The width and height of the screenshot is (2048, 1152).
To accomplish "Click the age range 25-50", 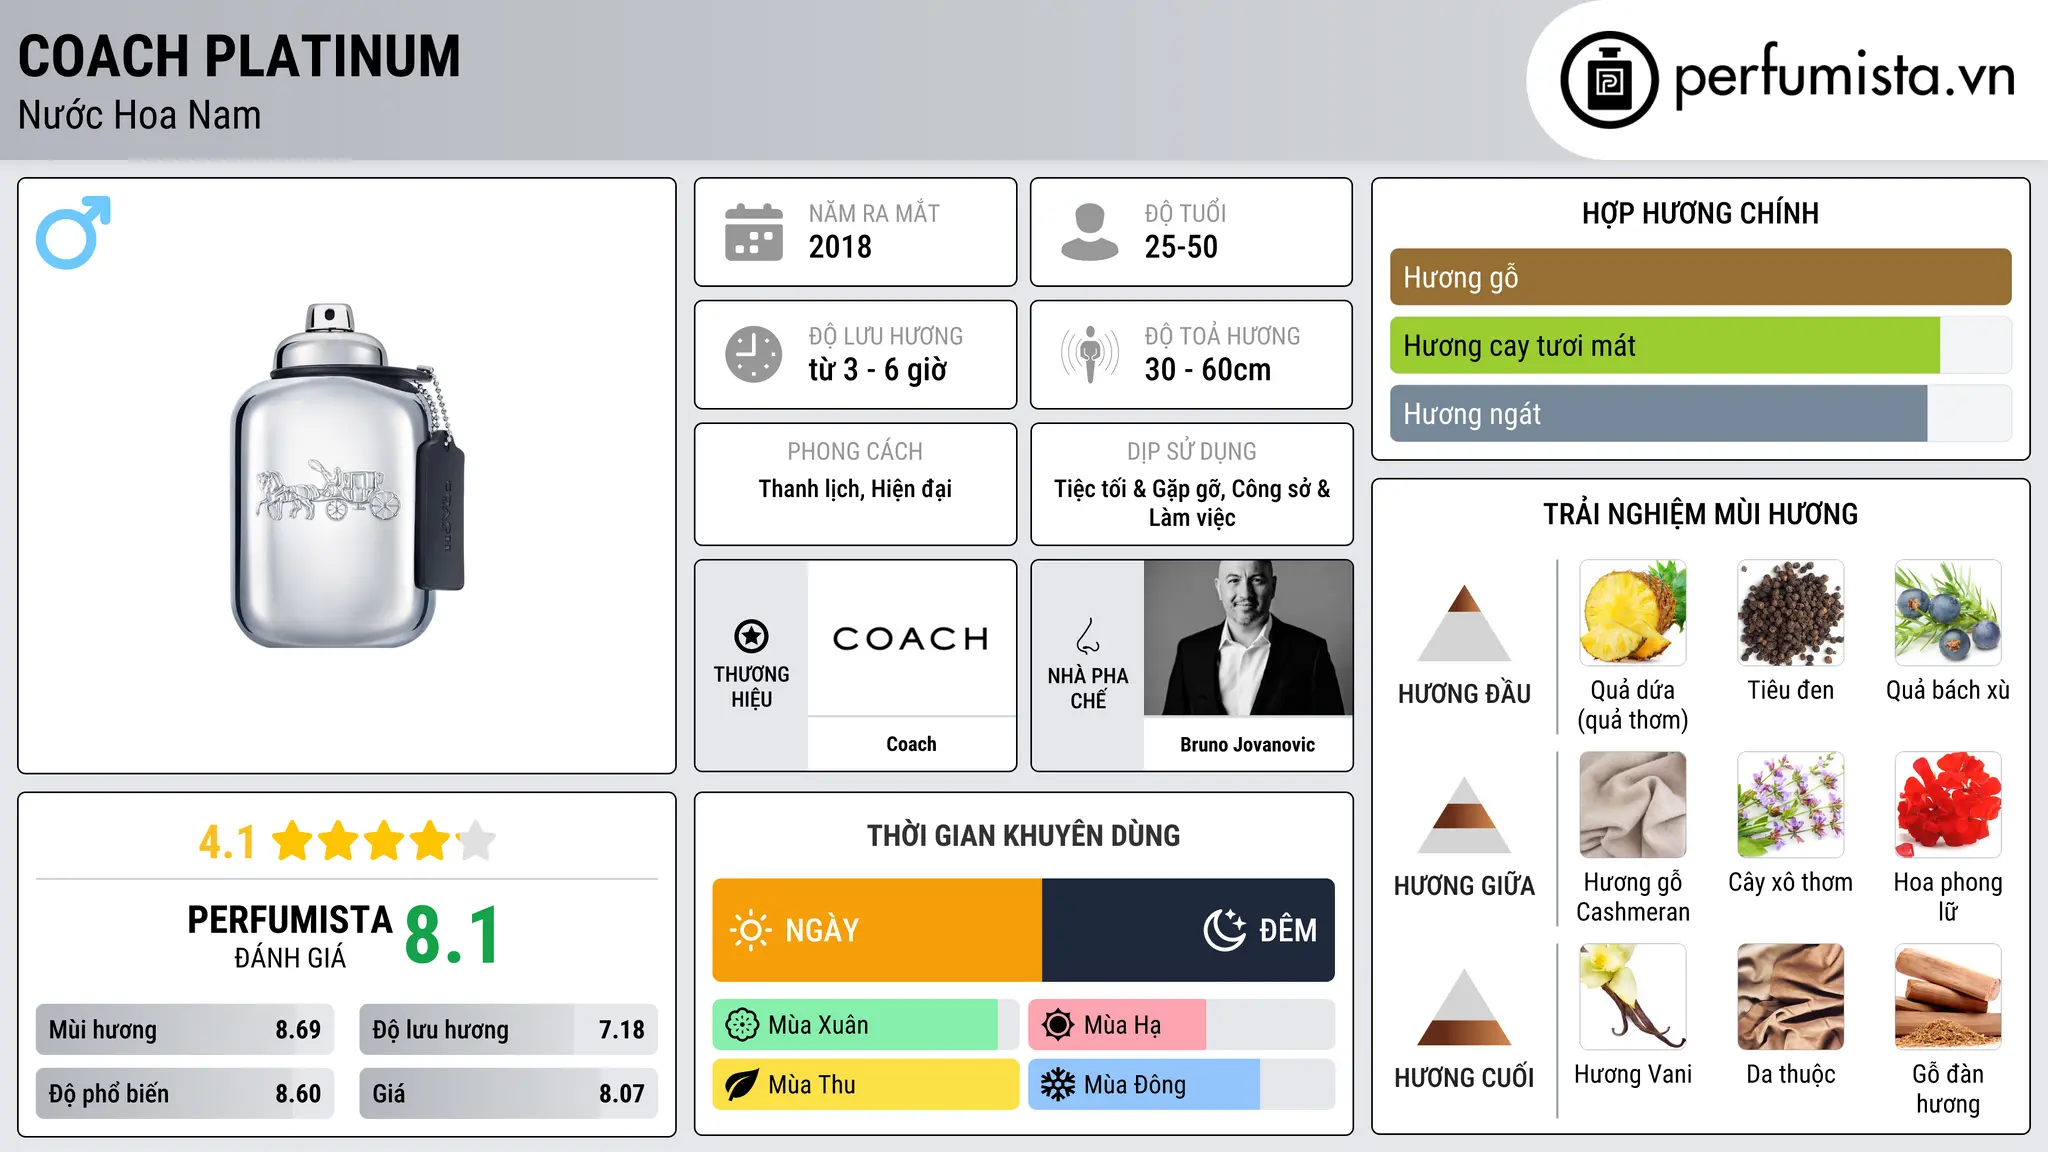I will point(1181,247).
